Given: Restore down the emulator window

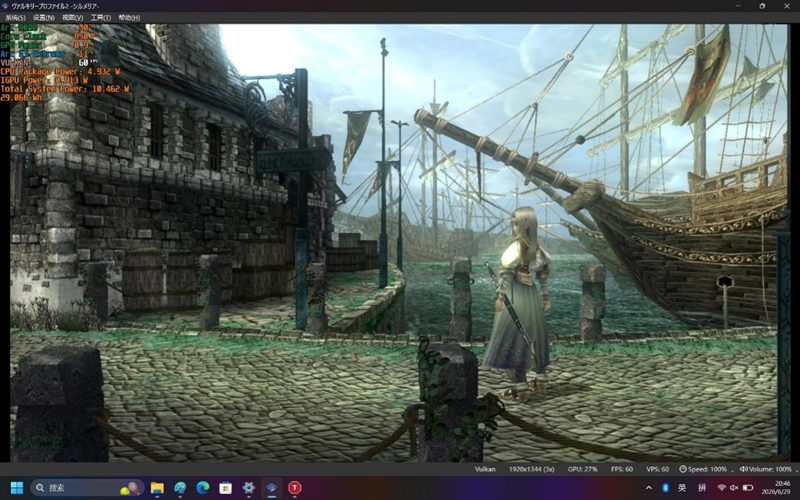Looking at the screenshot, I should pos(762,6).
